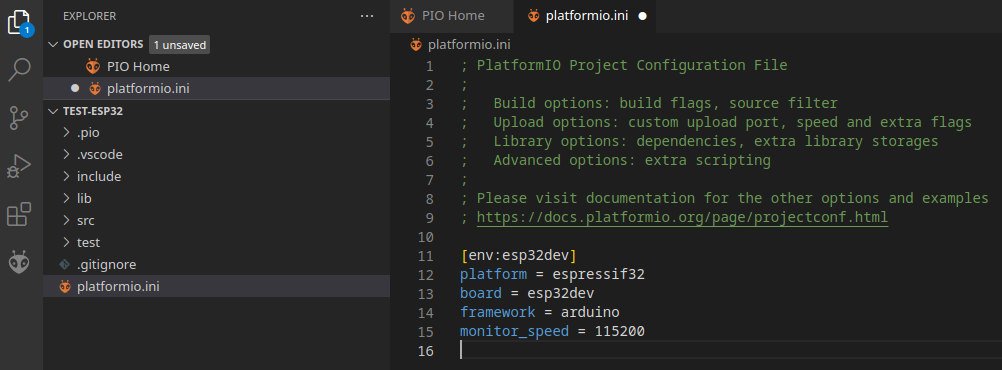The width and height of the screenshot is (1002, 370).
Task: Switch to the PIO Home tab
Action: pos(451,17)
